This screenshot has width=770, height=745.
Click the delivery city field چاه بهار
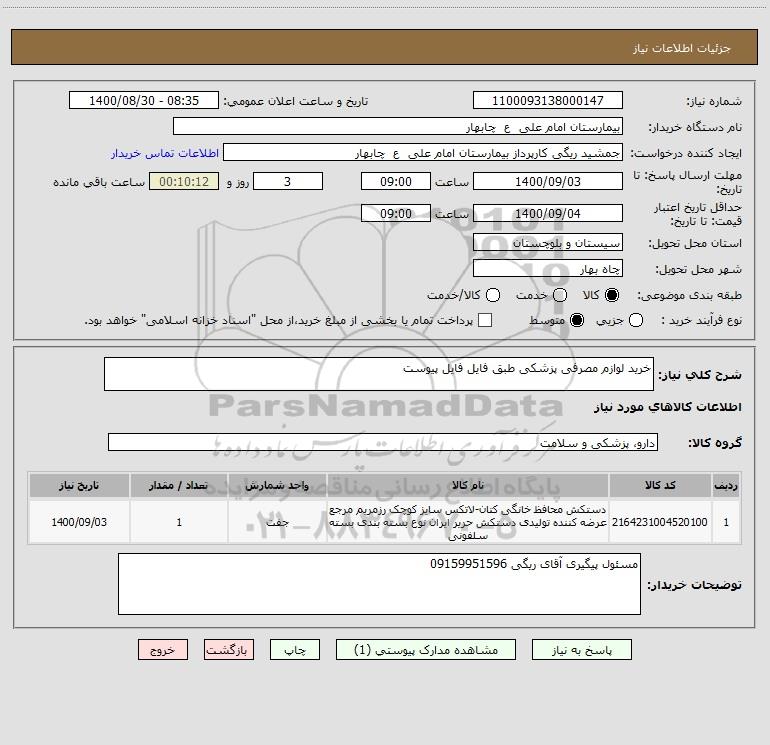548,268
